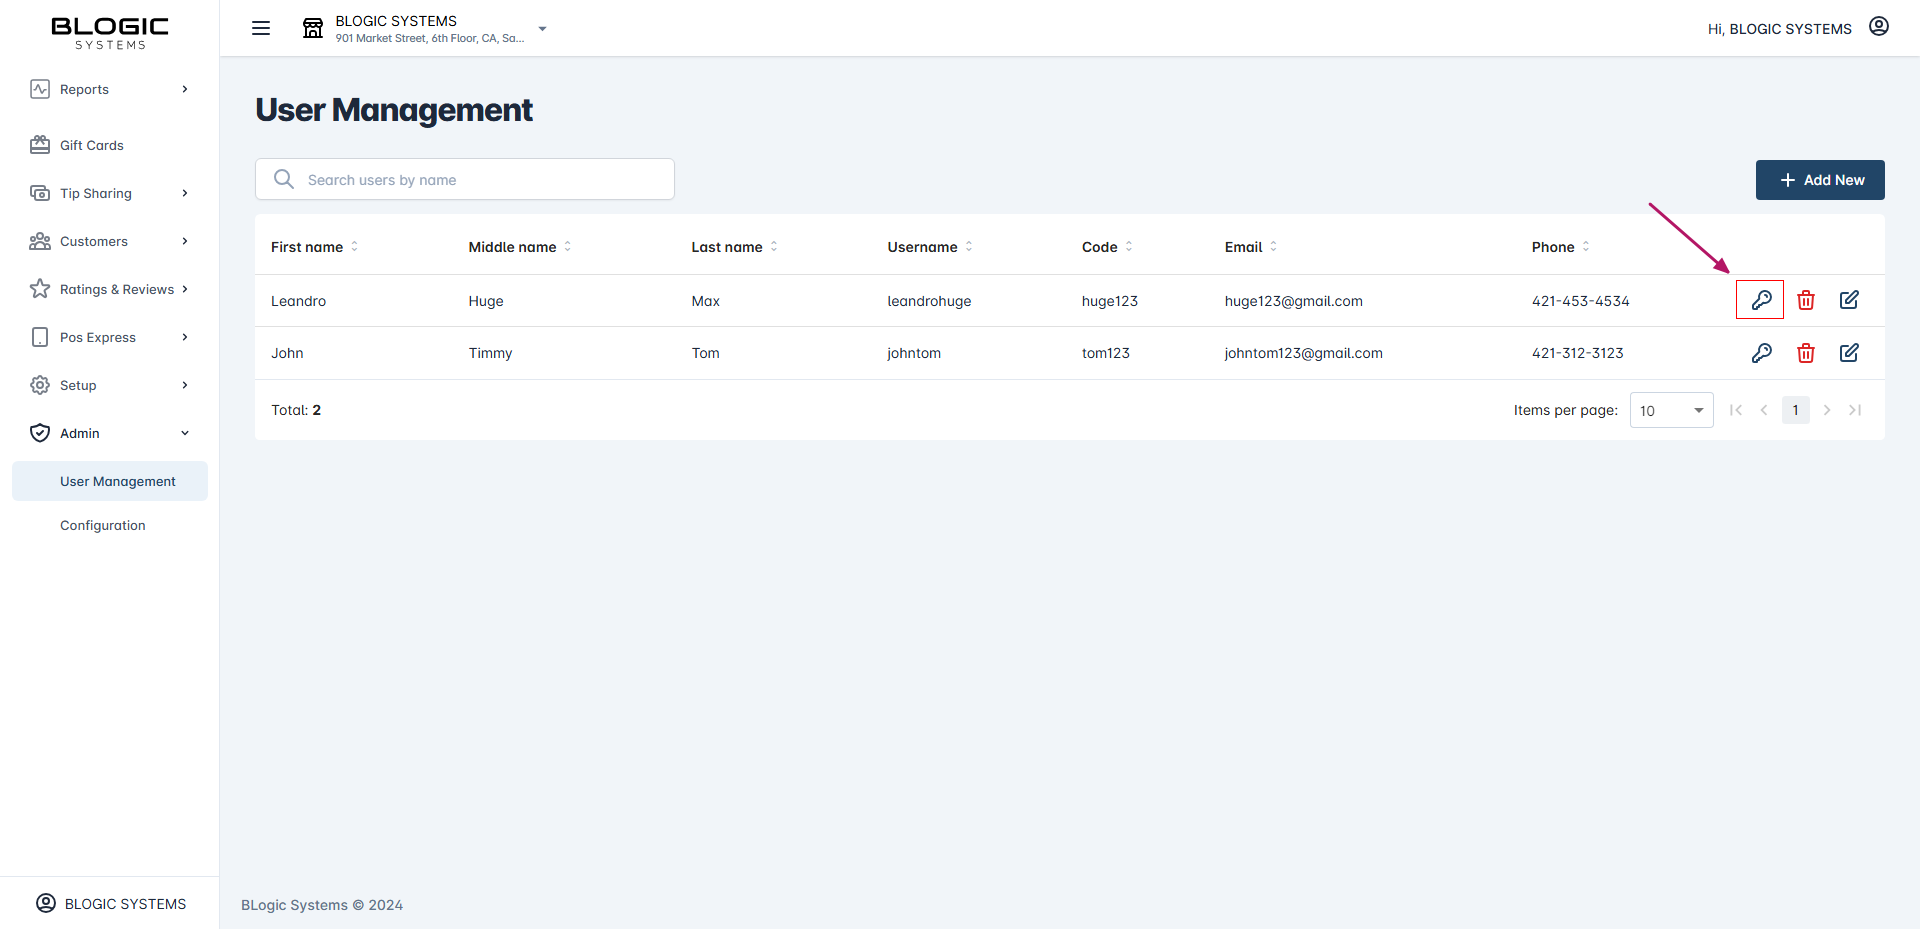Viewport: 1920px width, 929px height.
Task: Click the Admin shield icon
Action: (40, 433)
